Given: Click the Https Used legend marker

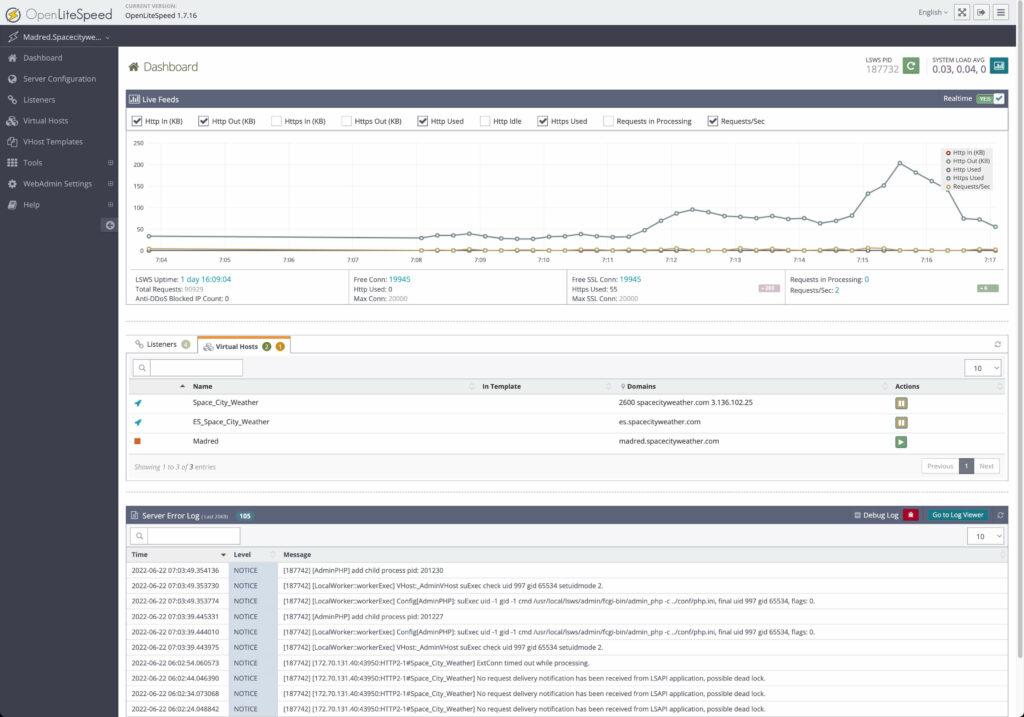Looking at the screenshot, I should [x=948, y=178].
